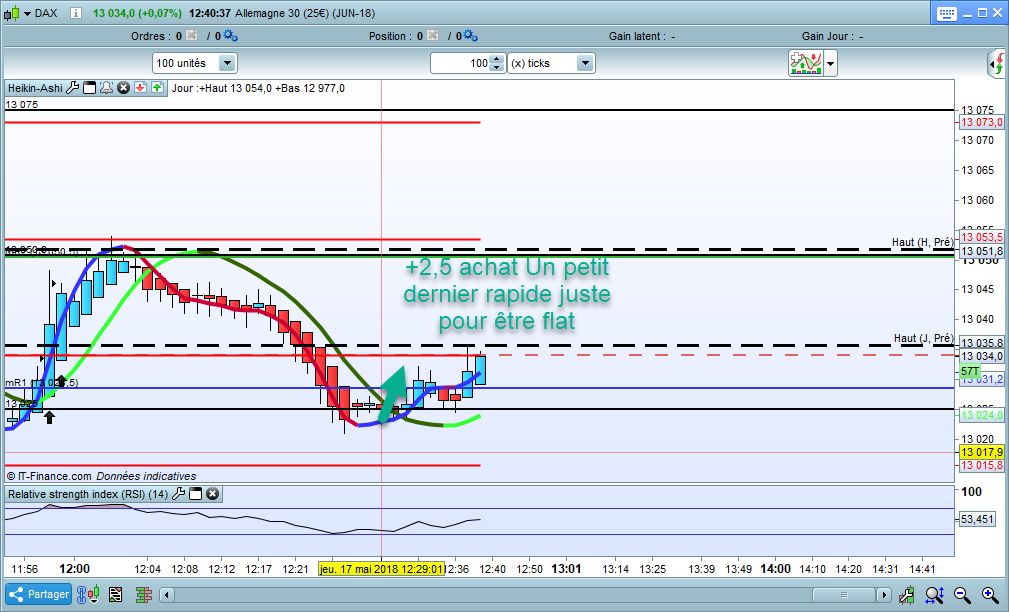Image resolution: width=1009 pixels, height=612 pixels.
Task: Decrease the tick value with down stepper
Action: 497,68
